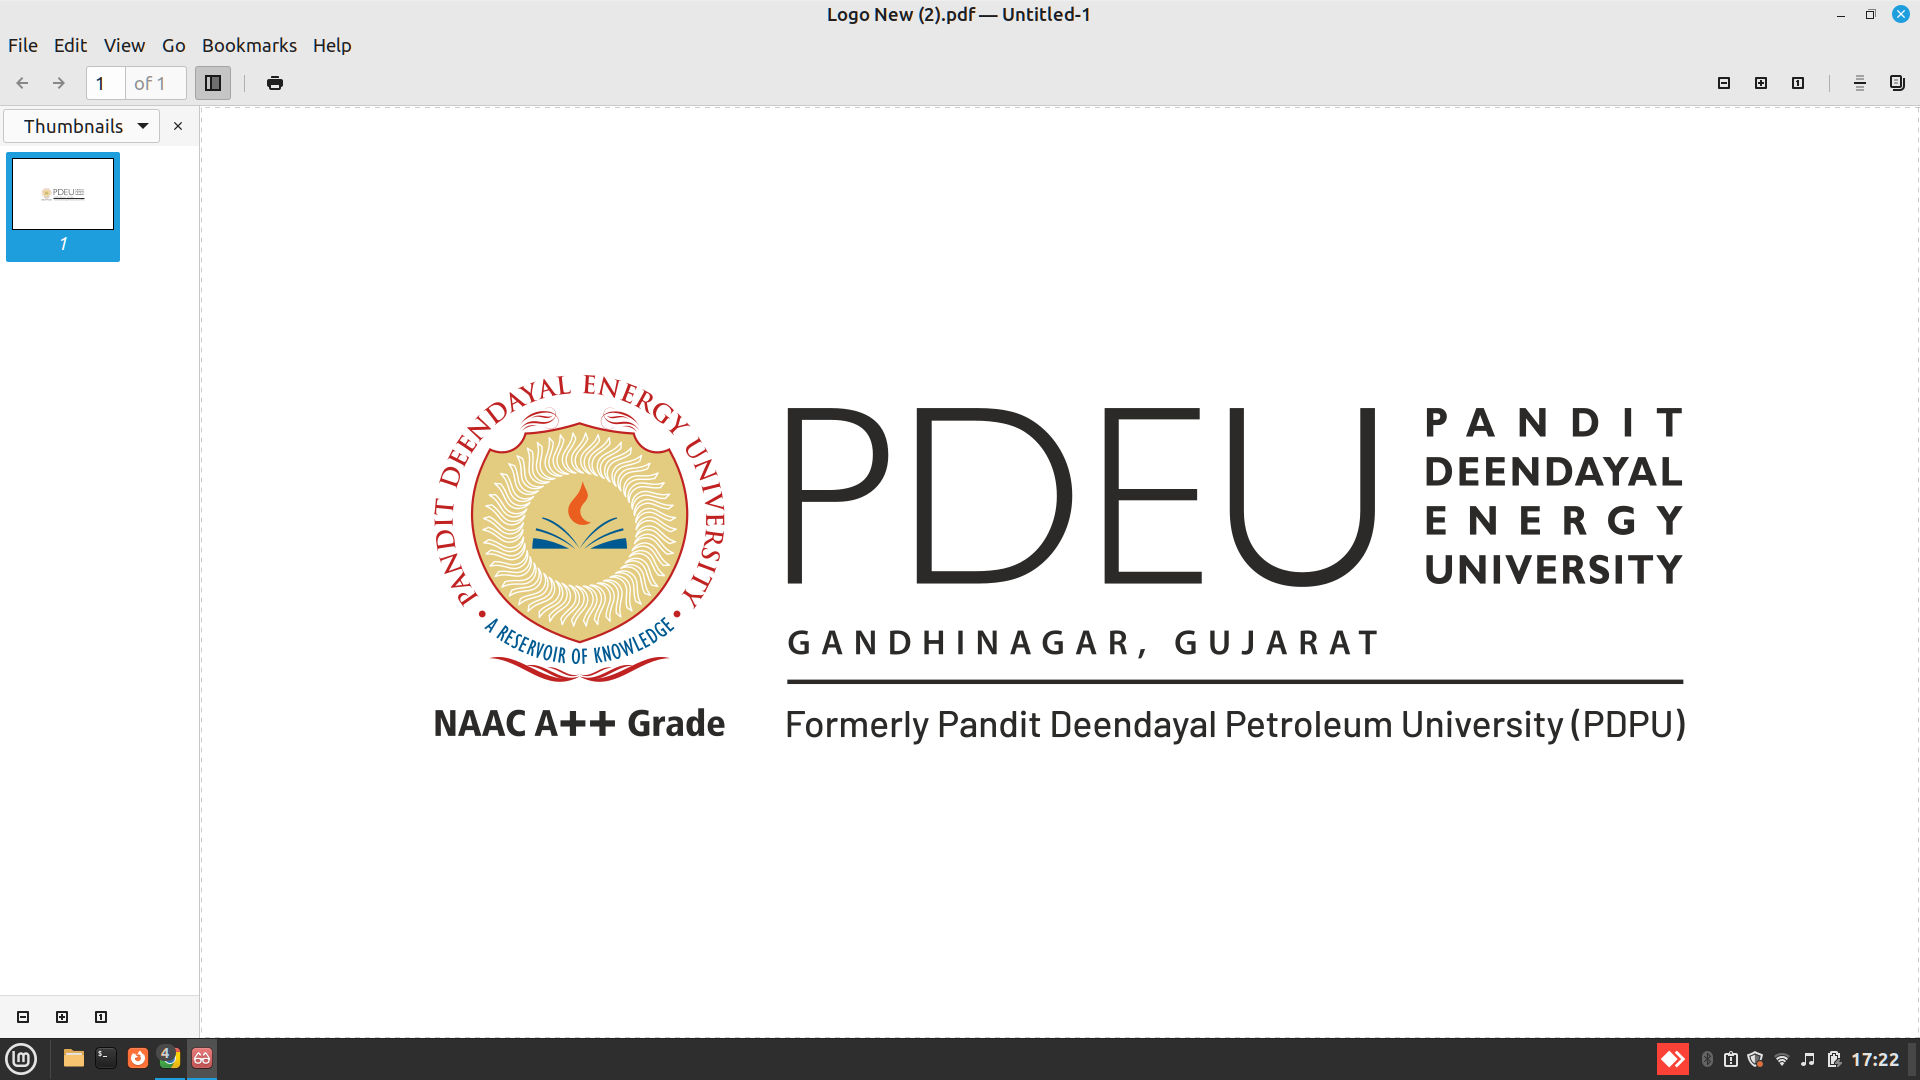Click the page number field
1920x1080 pixels.
[106, 83]
